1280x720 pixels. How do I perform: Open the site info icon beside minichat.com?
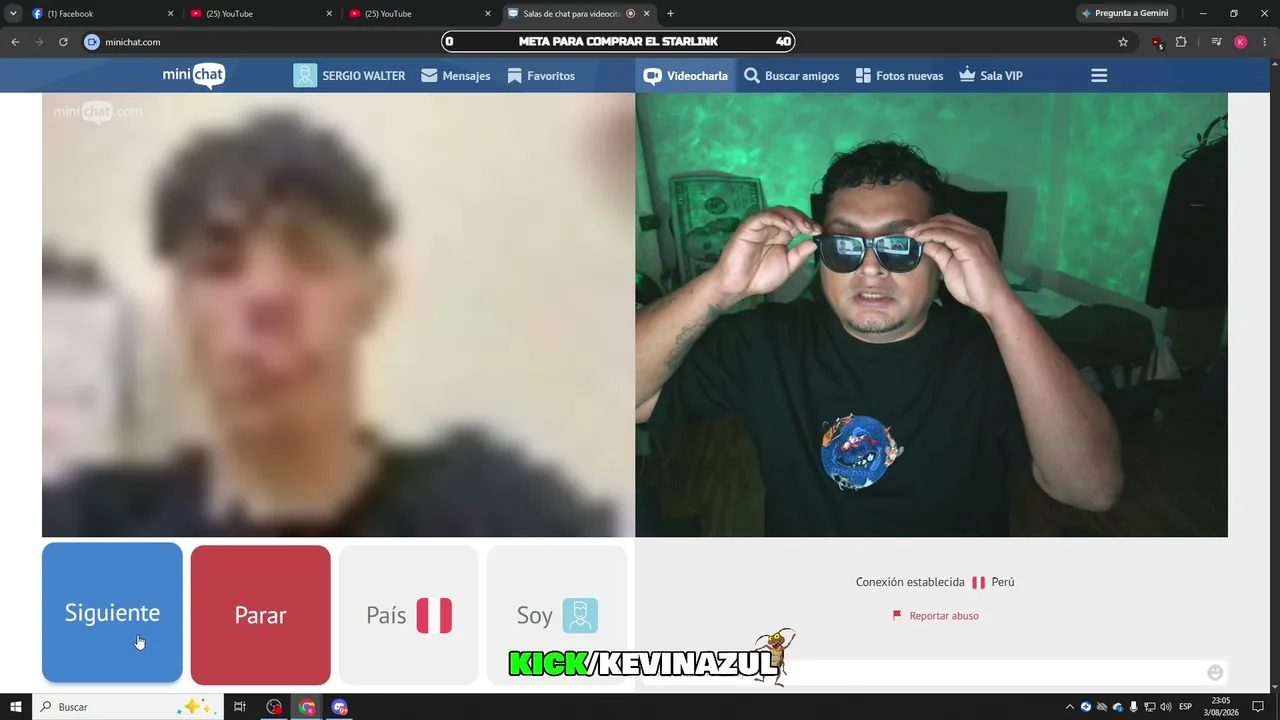(92, 42)
